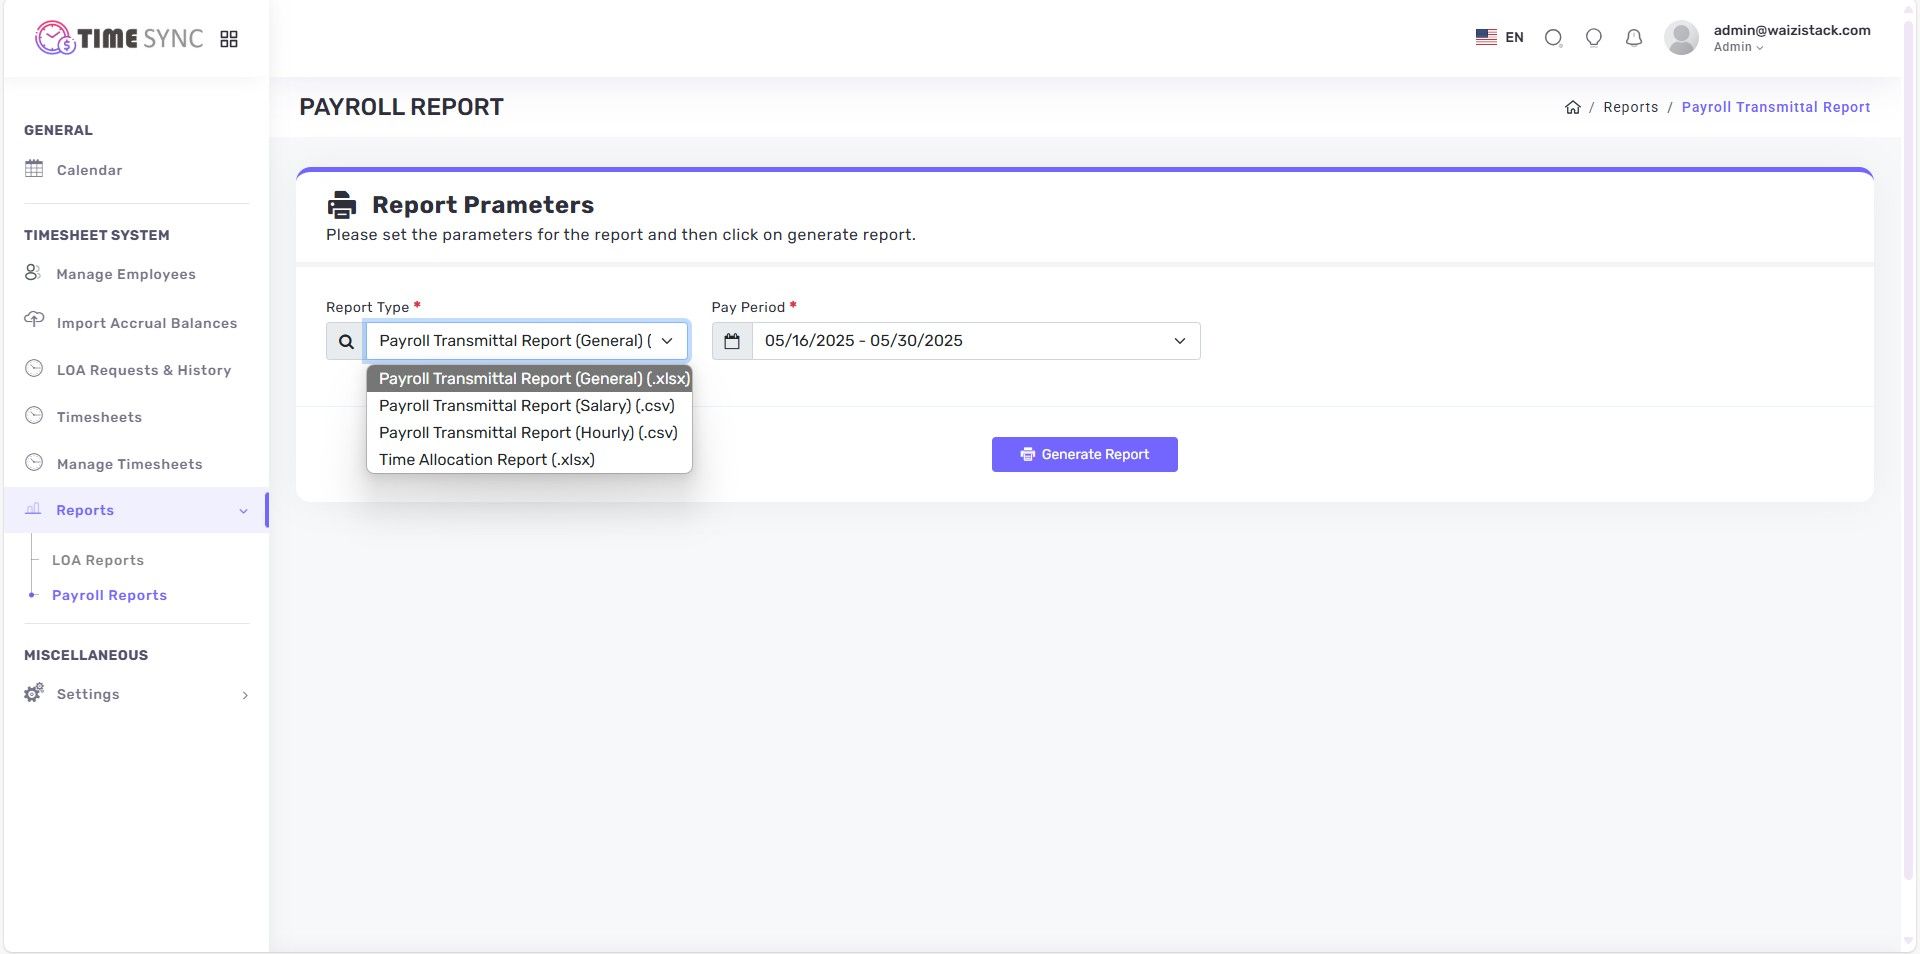This screenshot has width=1920, height=954.
Task: Open the admin account dropdown
Action: click(1790, 38)
